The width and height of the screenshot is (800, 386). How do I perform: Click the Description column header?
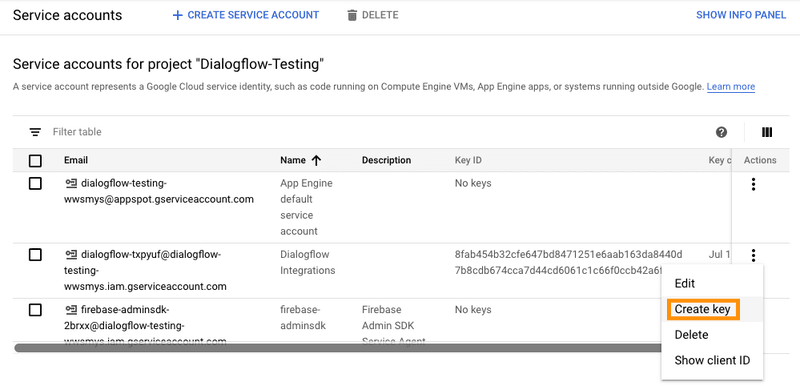[386, 160]
